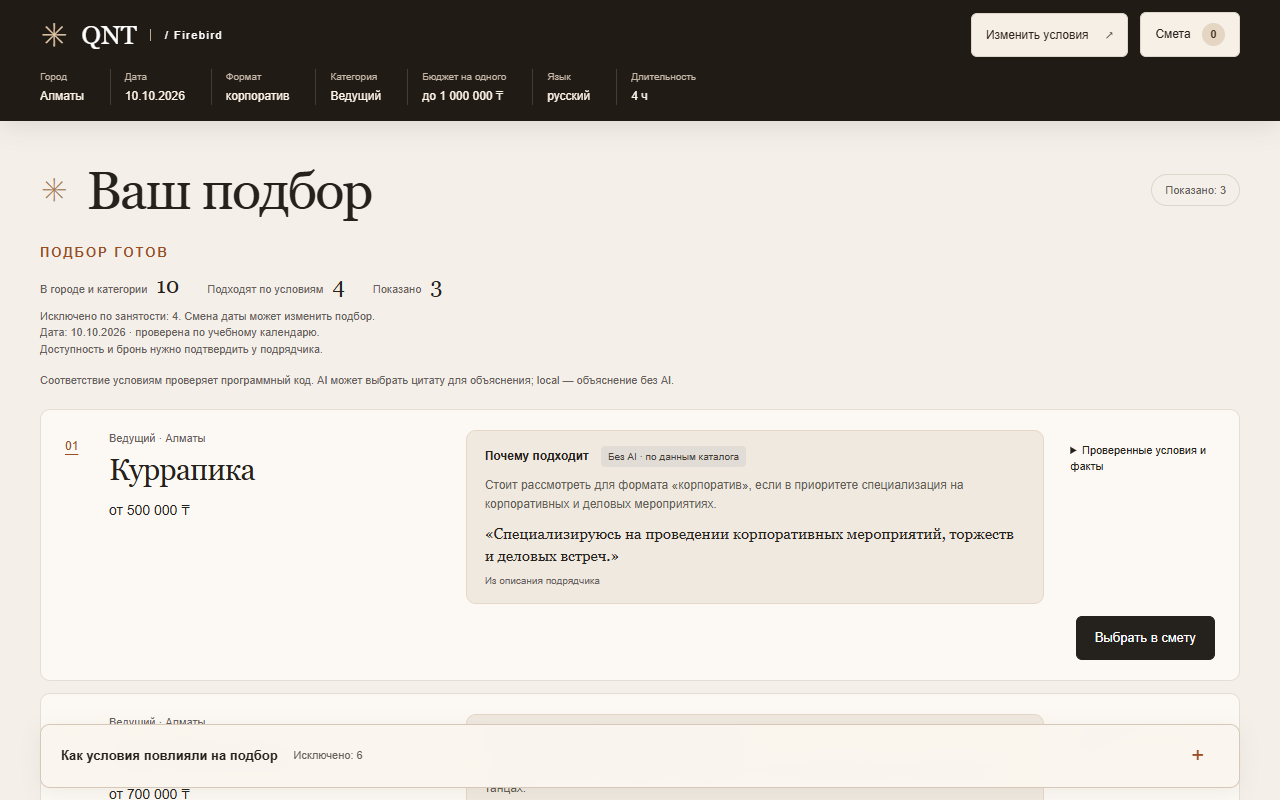Click the Почему подходит heading
The width and height of the screenshot is (1280, 800).
pyautogui.click(x=537, y=456)
